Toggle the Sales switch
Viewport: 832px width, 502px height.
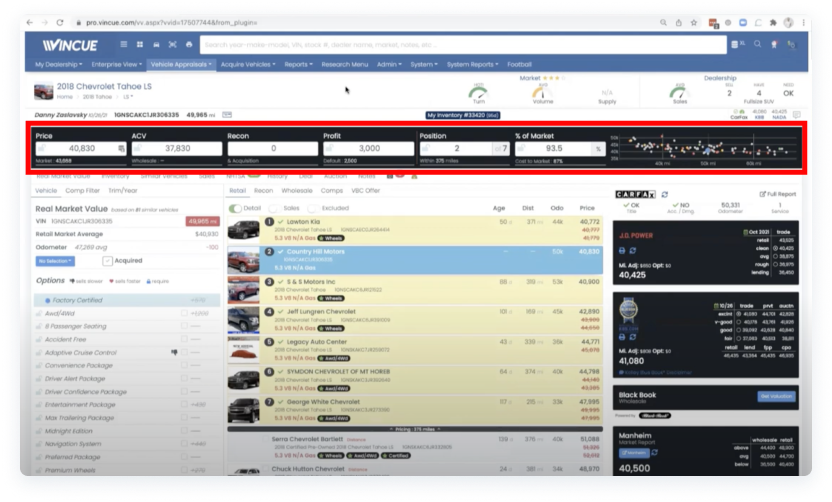(x=274, y=209)
